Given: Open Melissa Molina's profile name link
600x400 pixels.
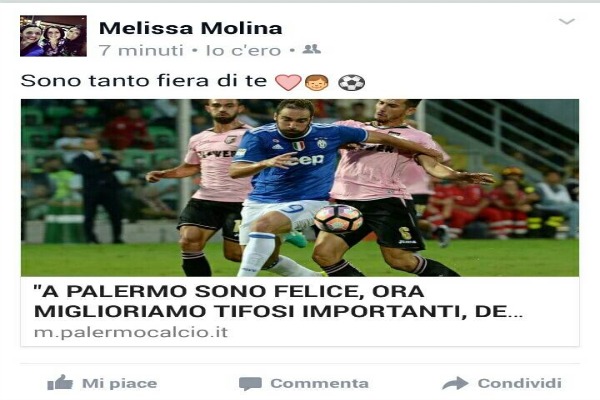Looking at the screenshot, I should point(191,28).
